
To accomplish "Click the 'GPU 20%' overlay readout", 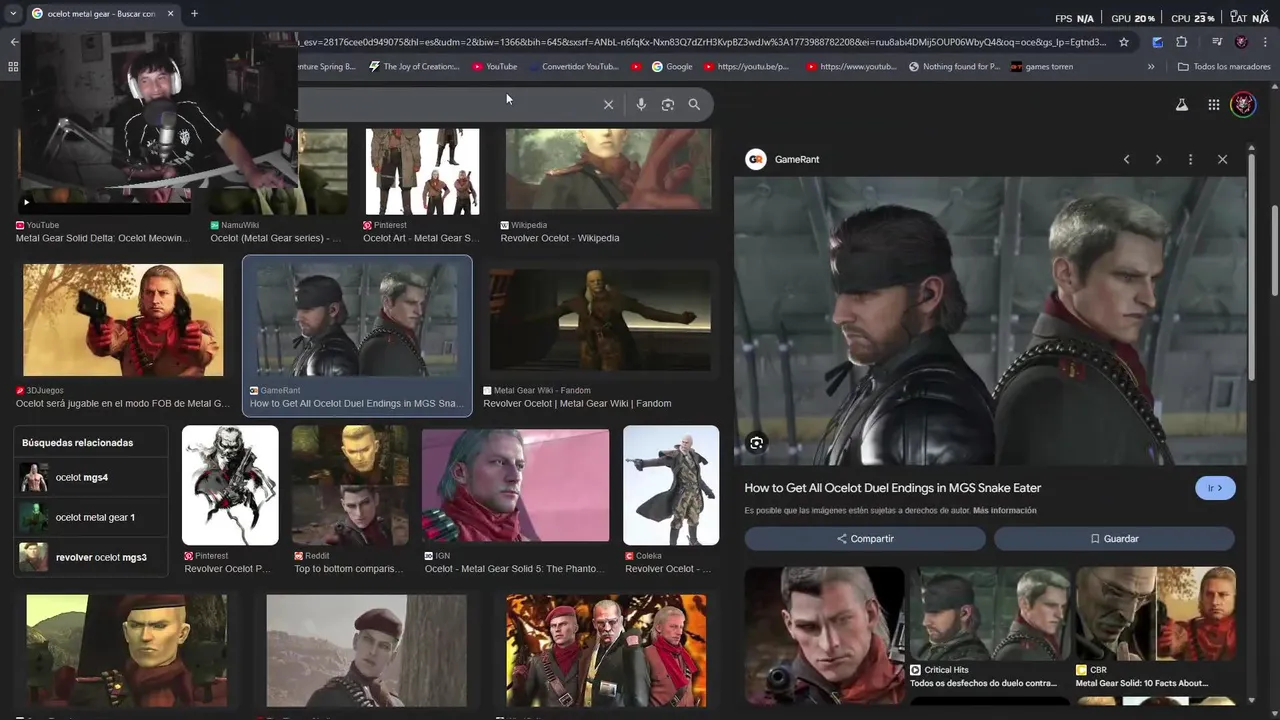I will pyautogui.click(x=1133, y=18).
